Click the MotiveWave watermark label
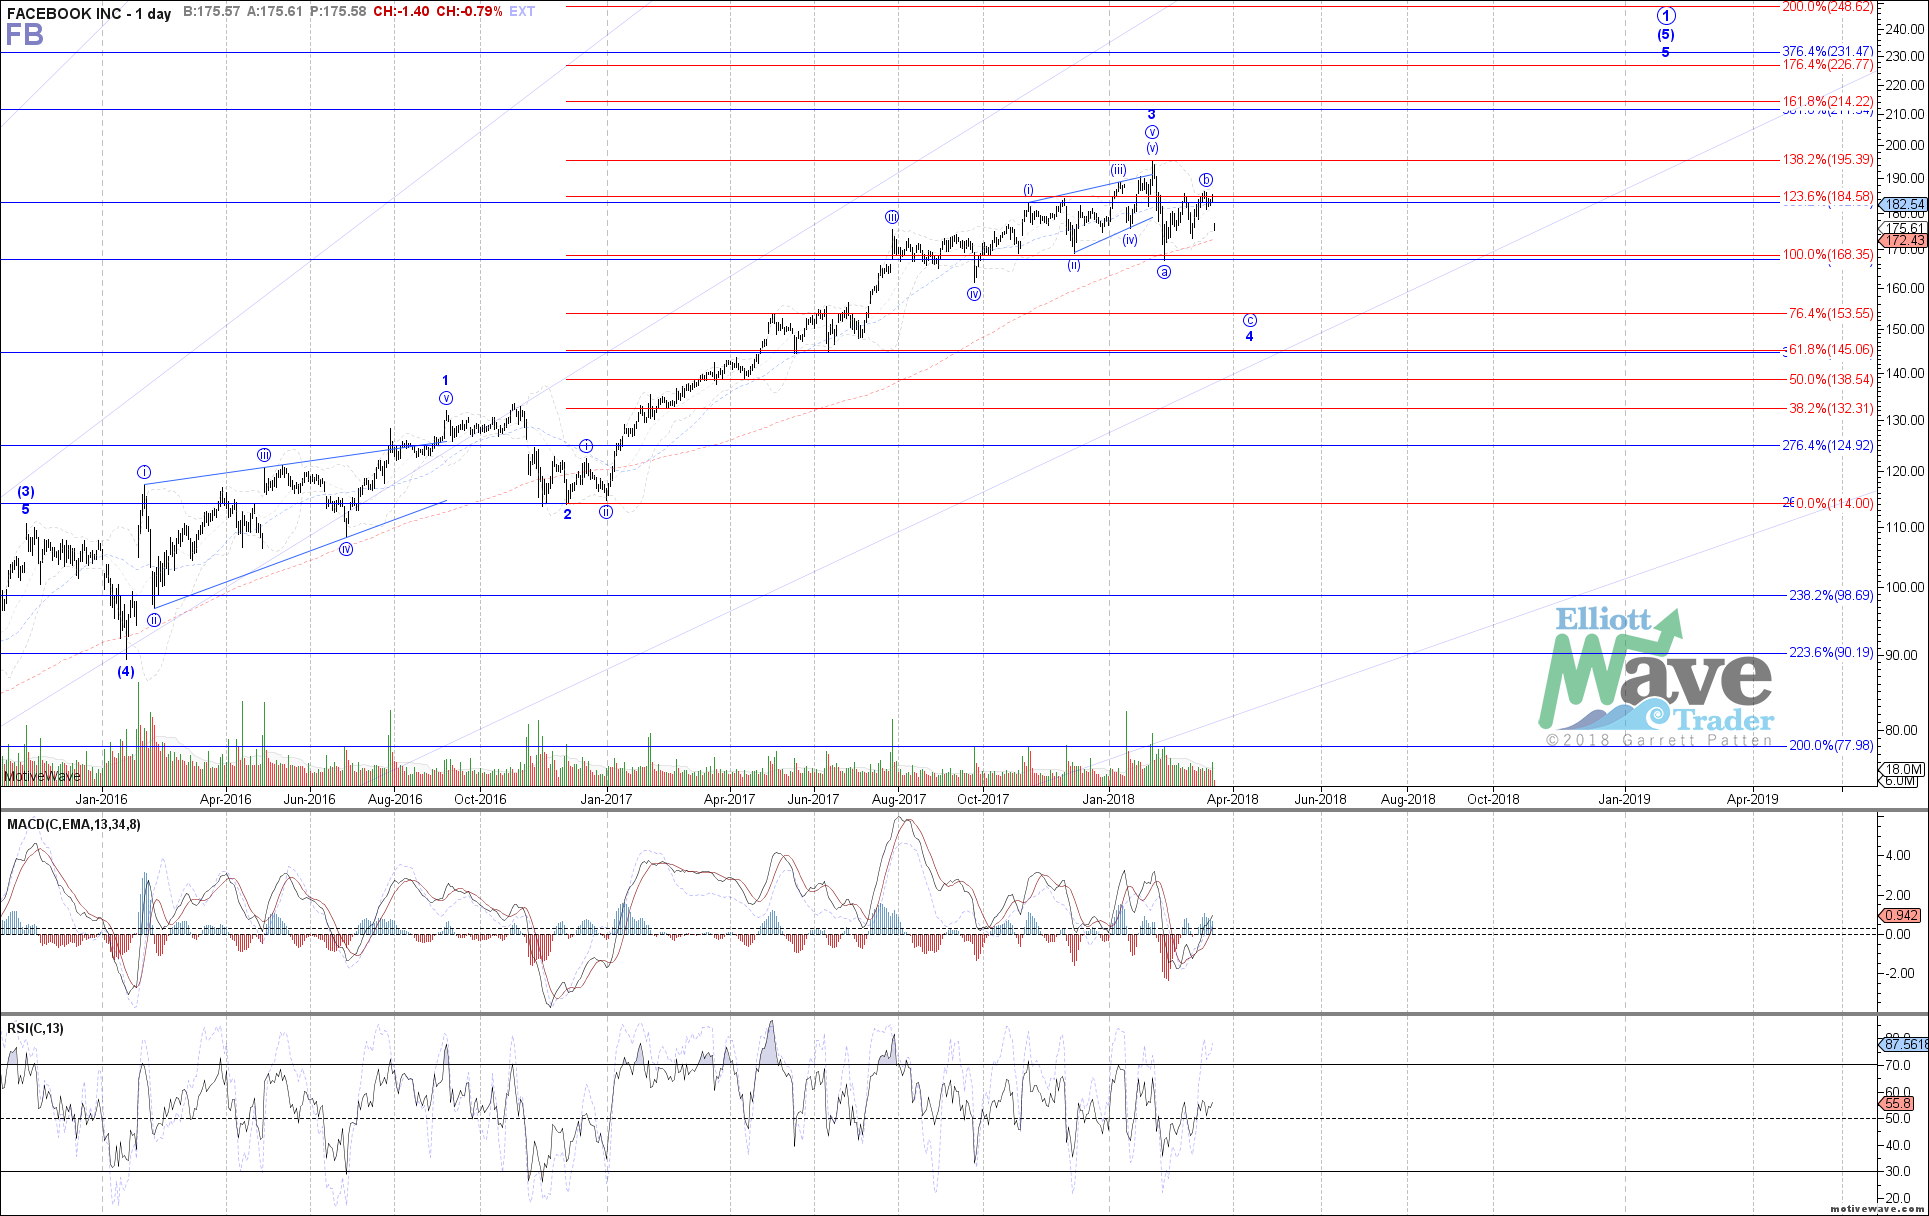The height and width of the screenshot is (1216, 1929). point(42,776)
